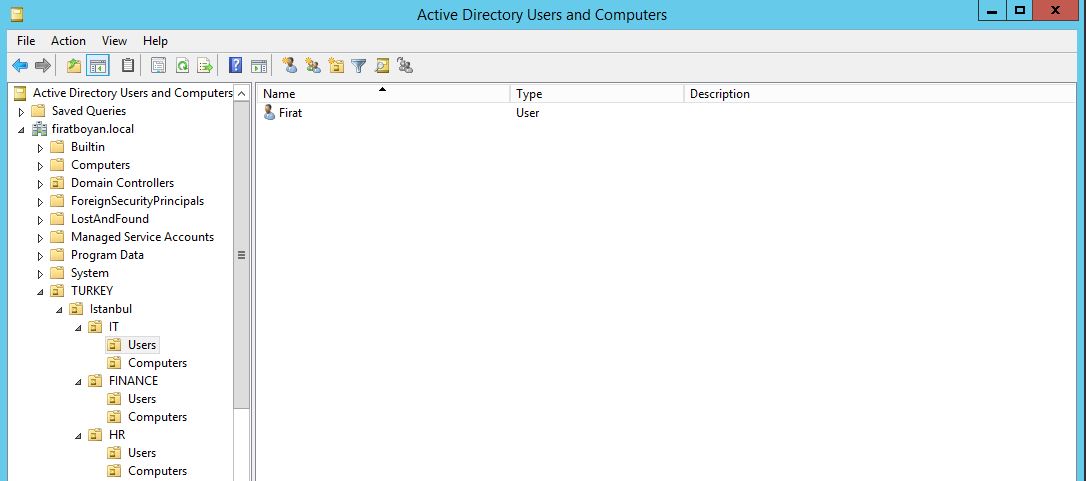This screenshot has width=1086, height=481.
Task: Select the ForeignSecurityPrincipals tree label
Action: click(x=137, y=201)
